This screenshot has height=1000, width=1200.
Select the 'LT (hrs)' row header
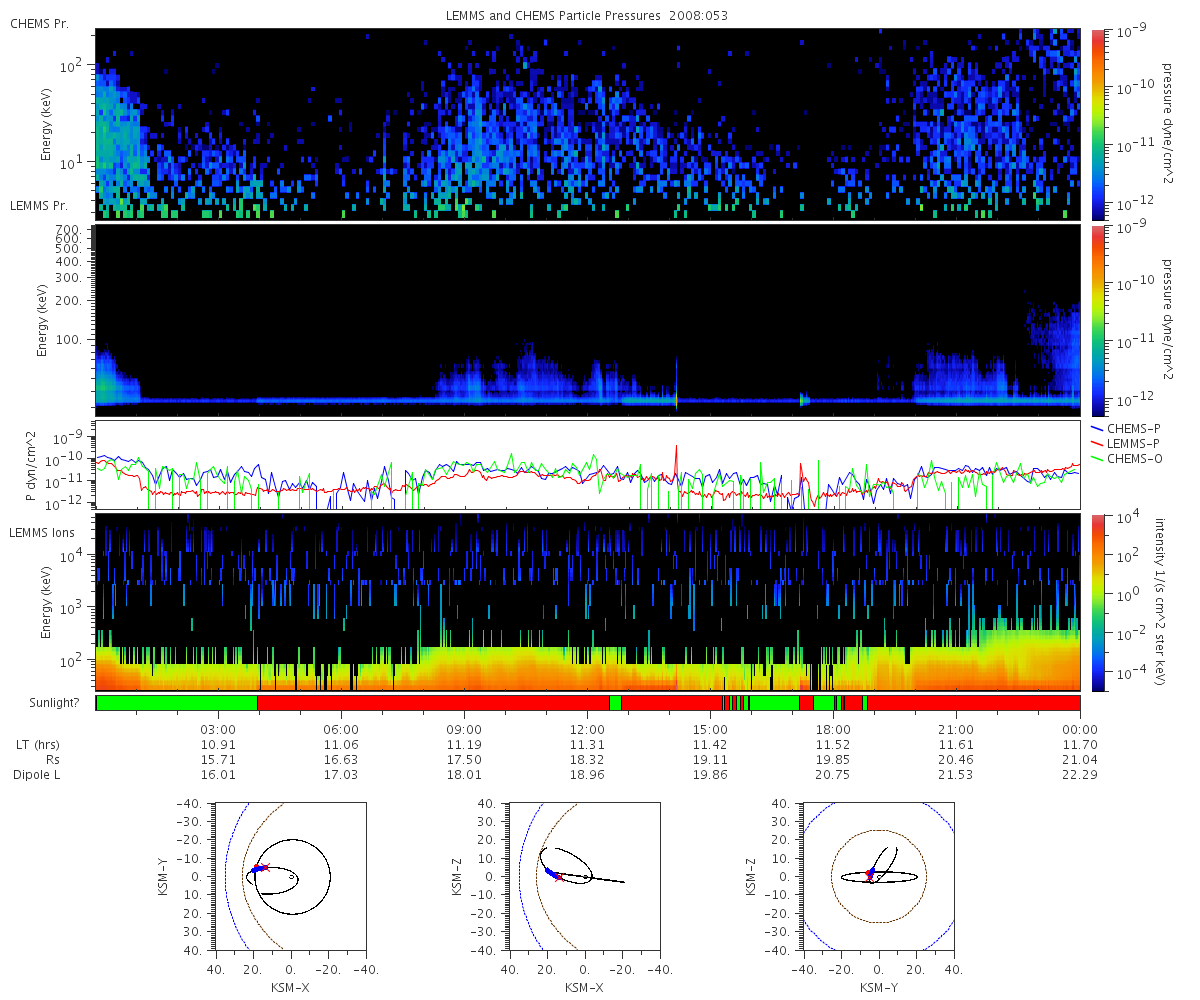[39, 745]
